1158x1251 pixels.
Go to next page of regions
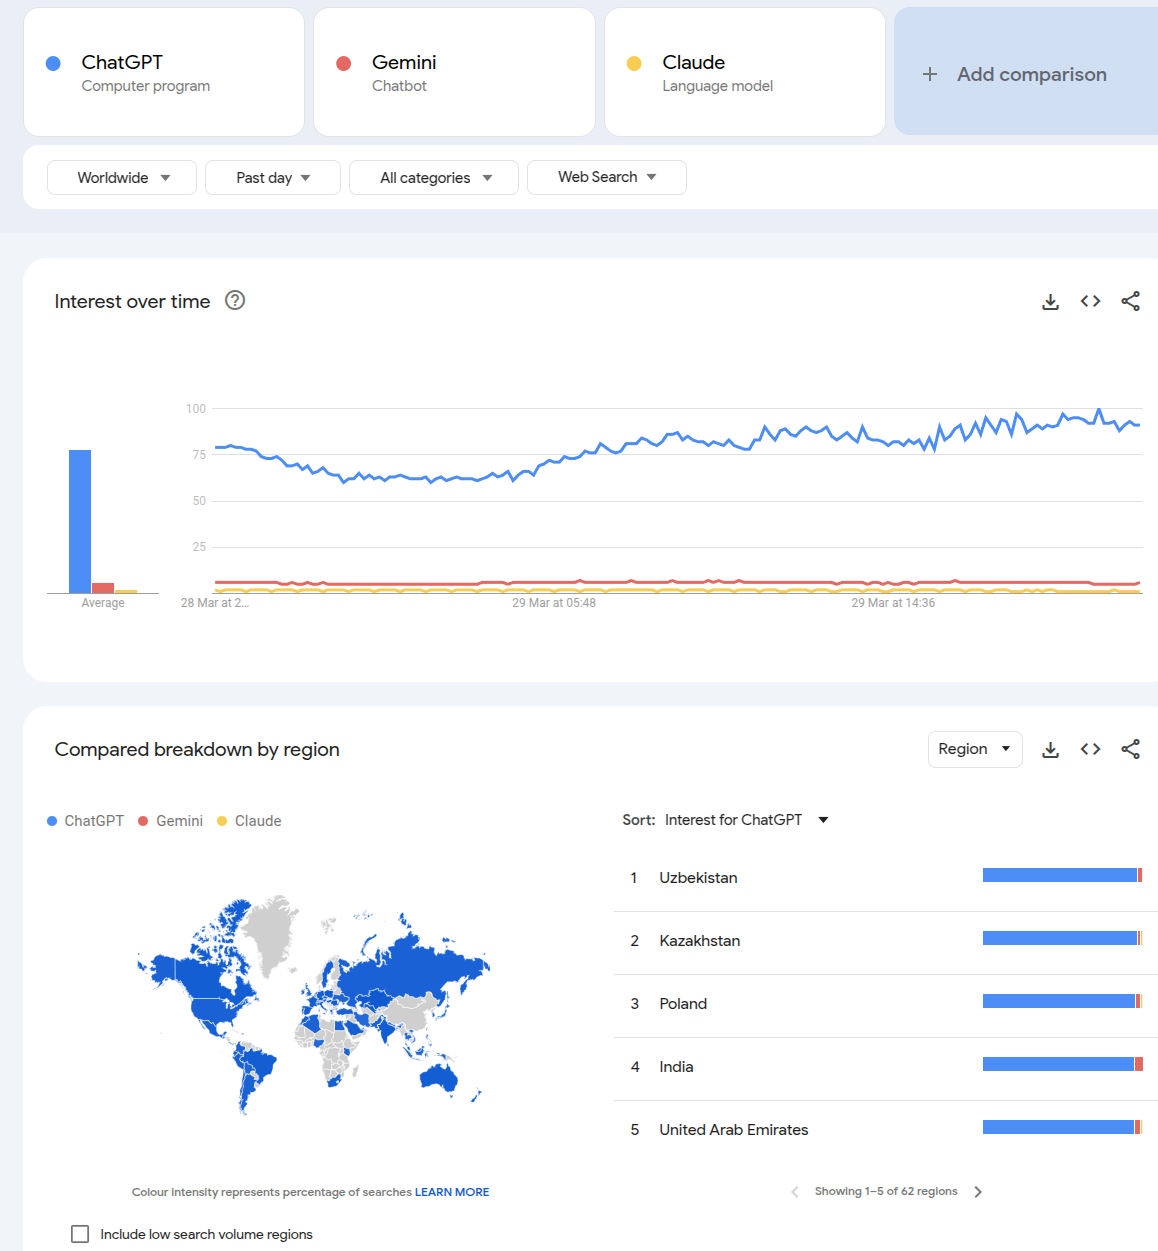pyautogui.click(x=978, y=1192)
